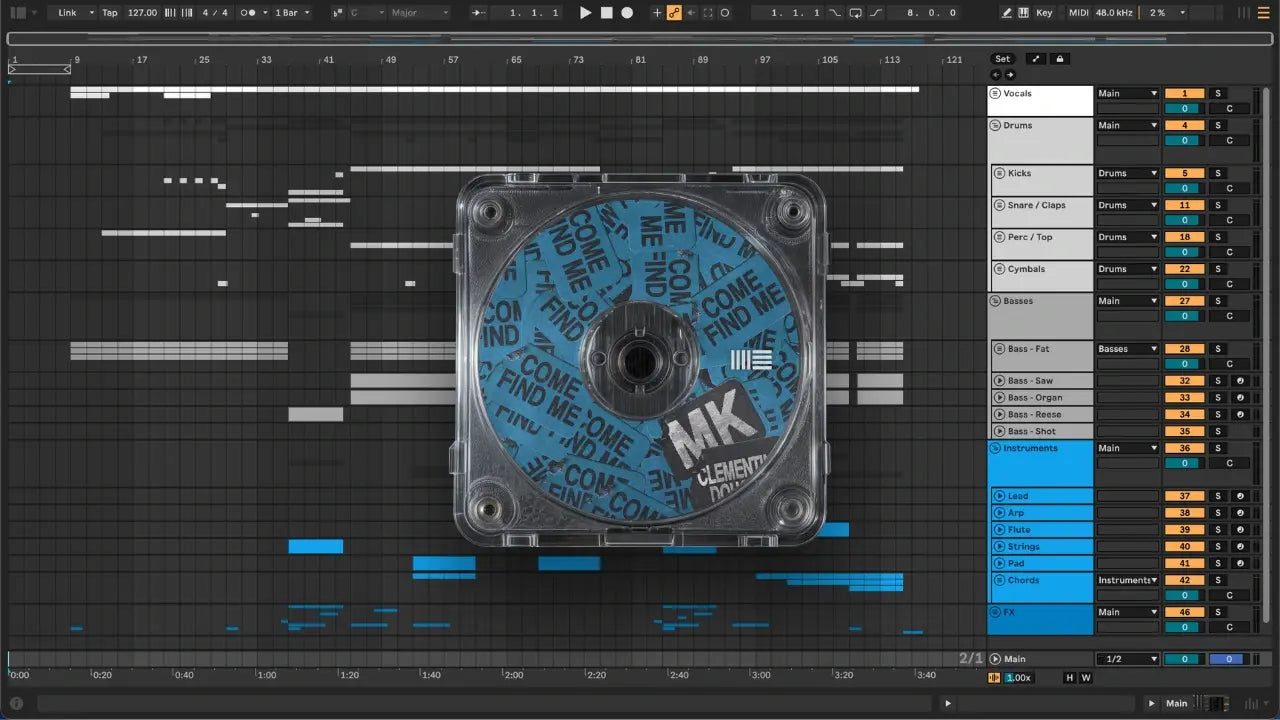Jump to previous locator arrow
The image size is (1280, 720).
coord(996,75)
